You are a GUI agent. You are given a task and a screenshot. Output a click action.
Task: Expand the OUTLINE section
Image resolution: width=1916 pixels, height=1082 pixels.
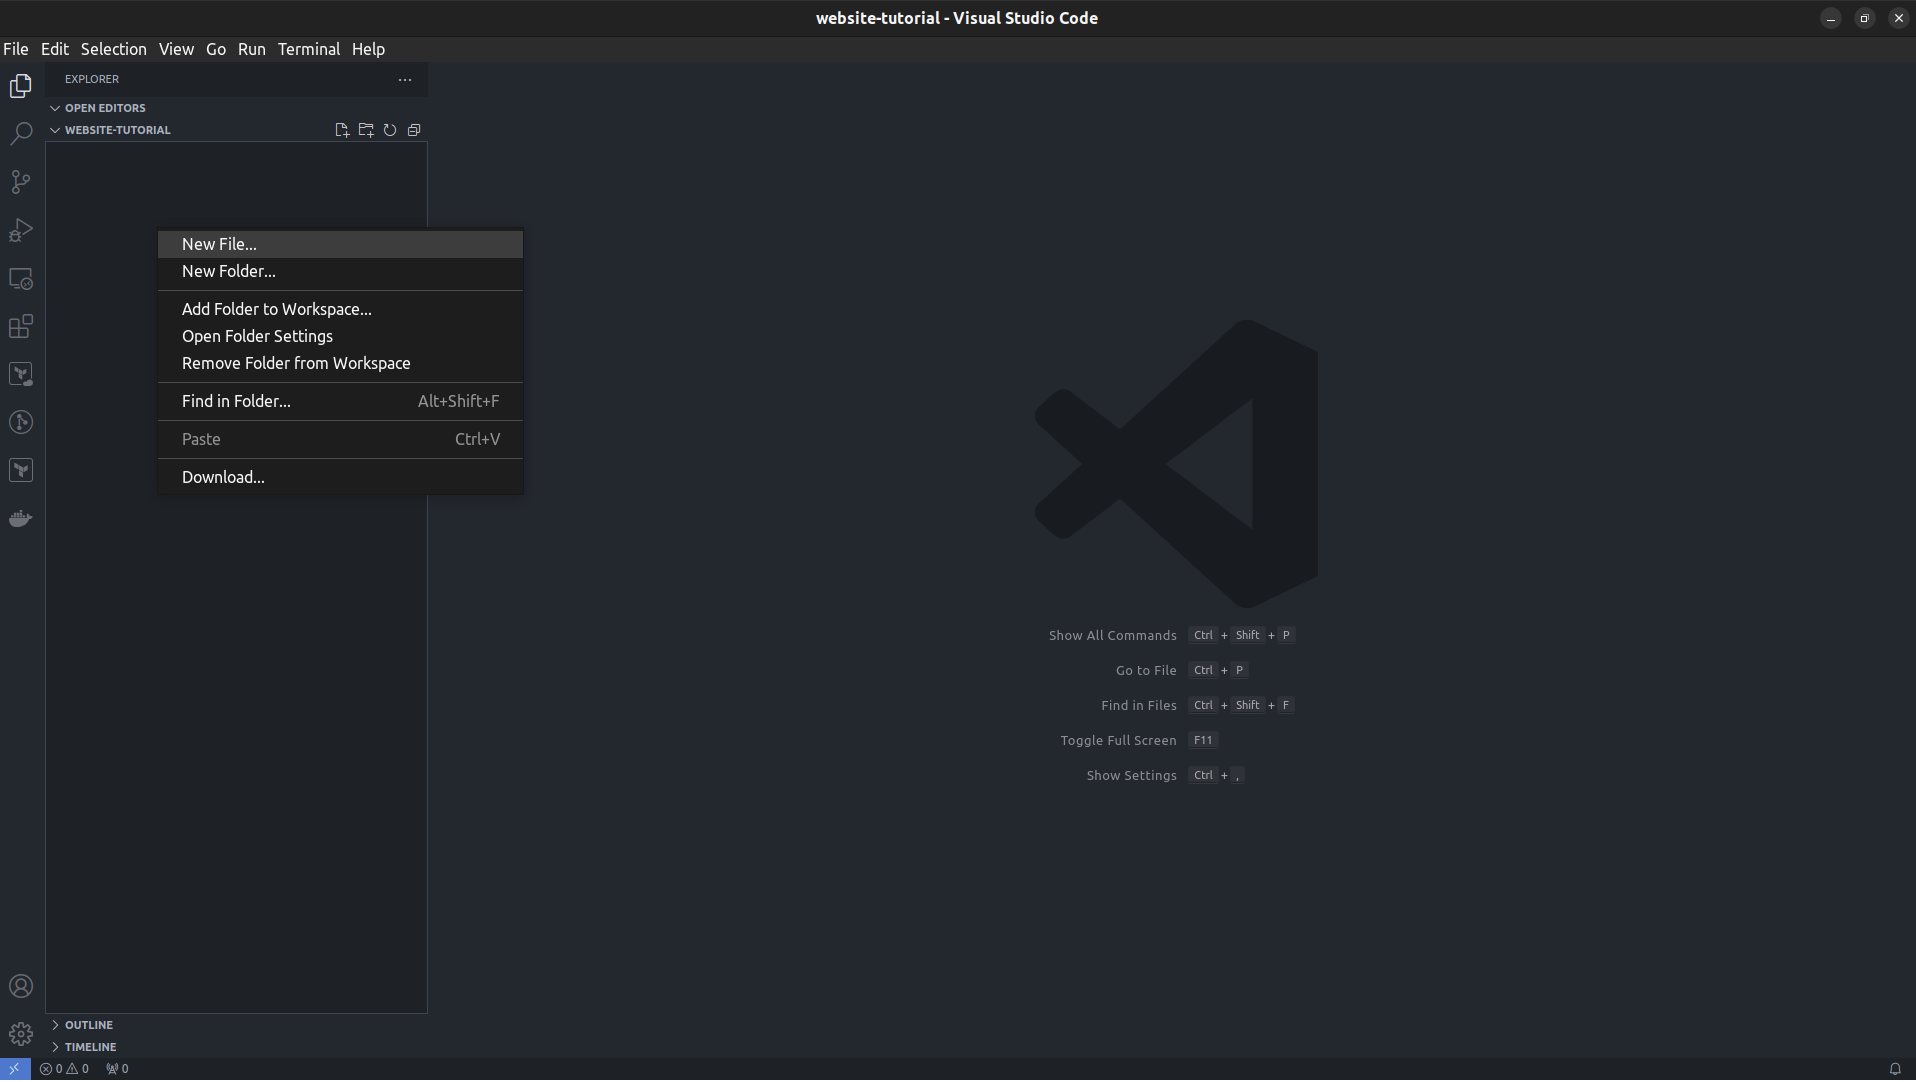pyautogui.click(x=88, y=1026)
